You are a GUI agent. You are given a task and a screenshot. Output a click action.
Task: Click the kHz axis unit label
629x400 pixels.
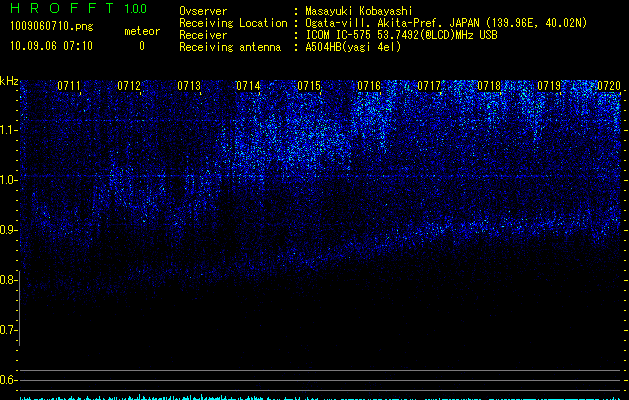(9, 81)
